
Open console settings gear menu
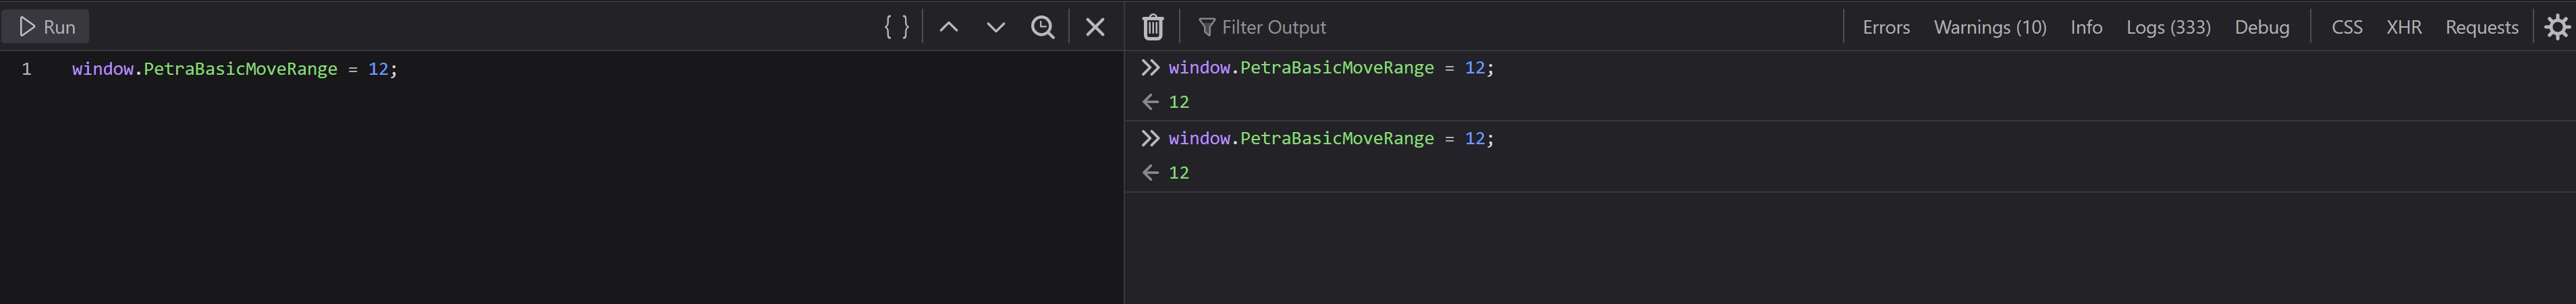pyautogui.click(x=2556, y=27)
